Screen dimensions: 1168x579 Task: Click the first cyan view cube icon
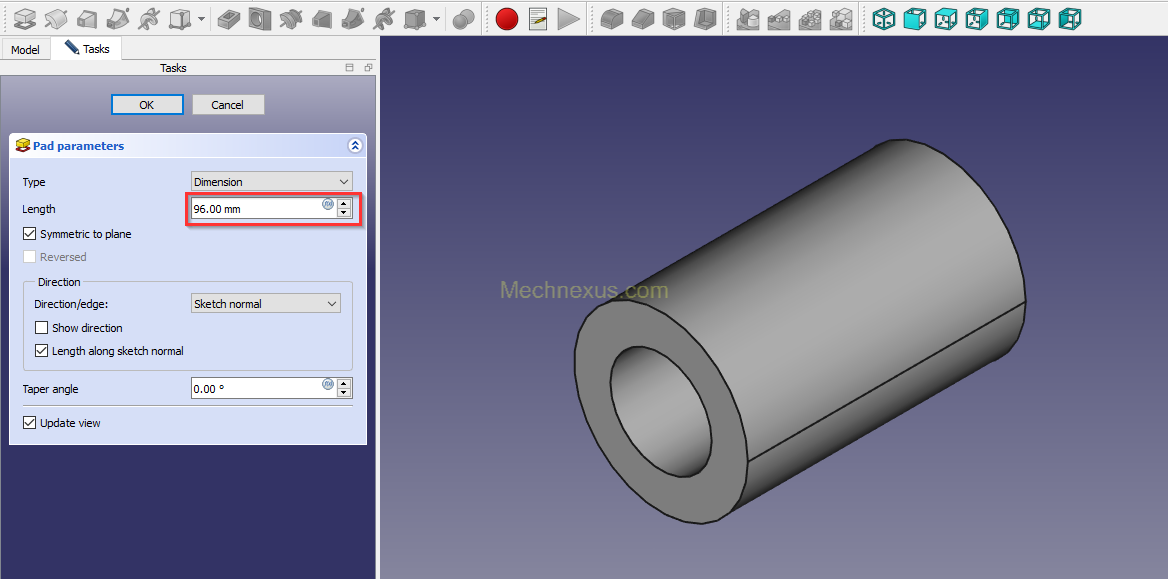pyautogui.click(x=884, y=18)
